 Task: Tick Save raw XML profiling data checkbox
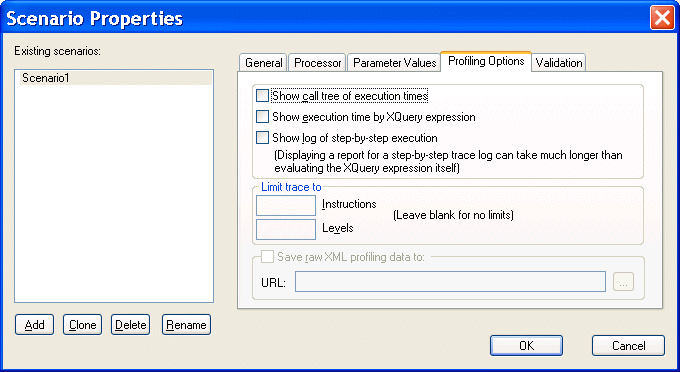point(267,257)
